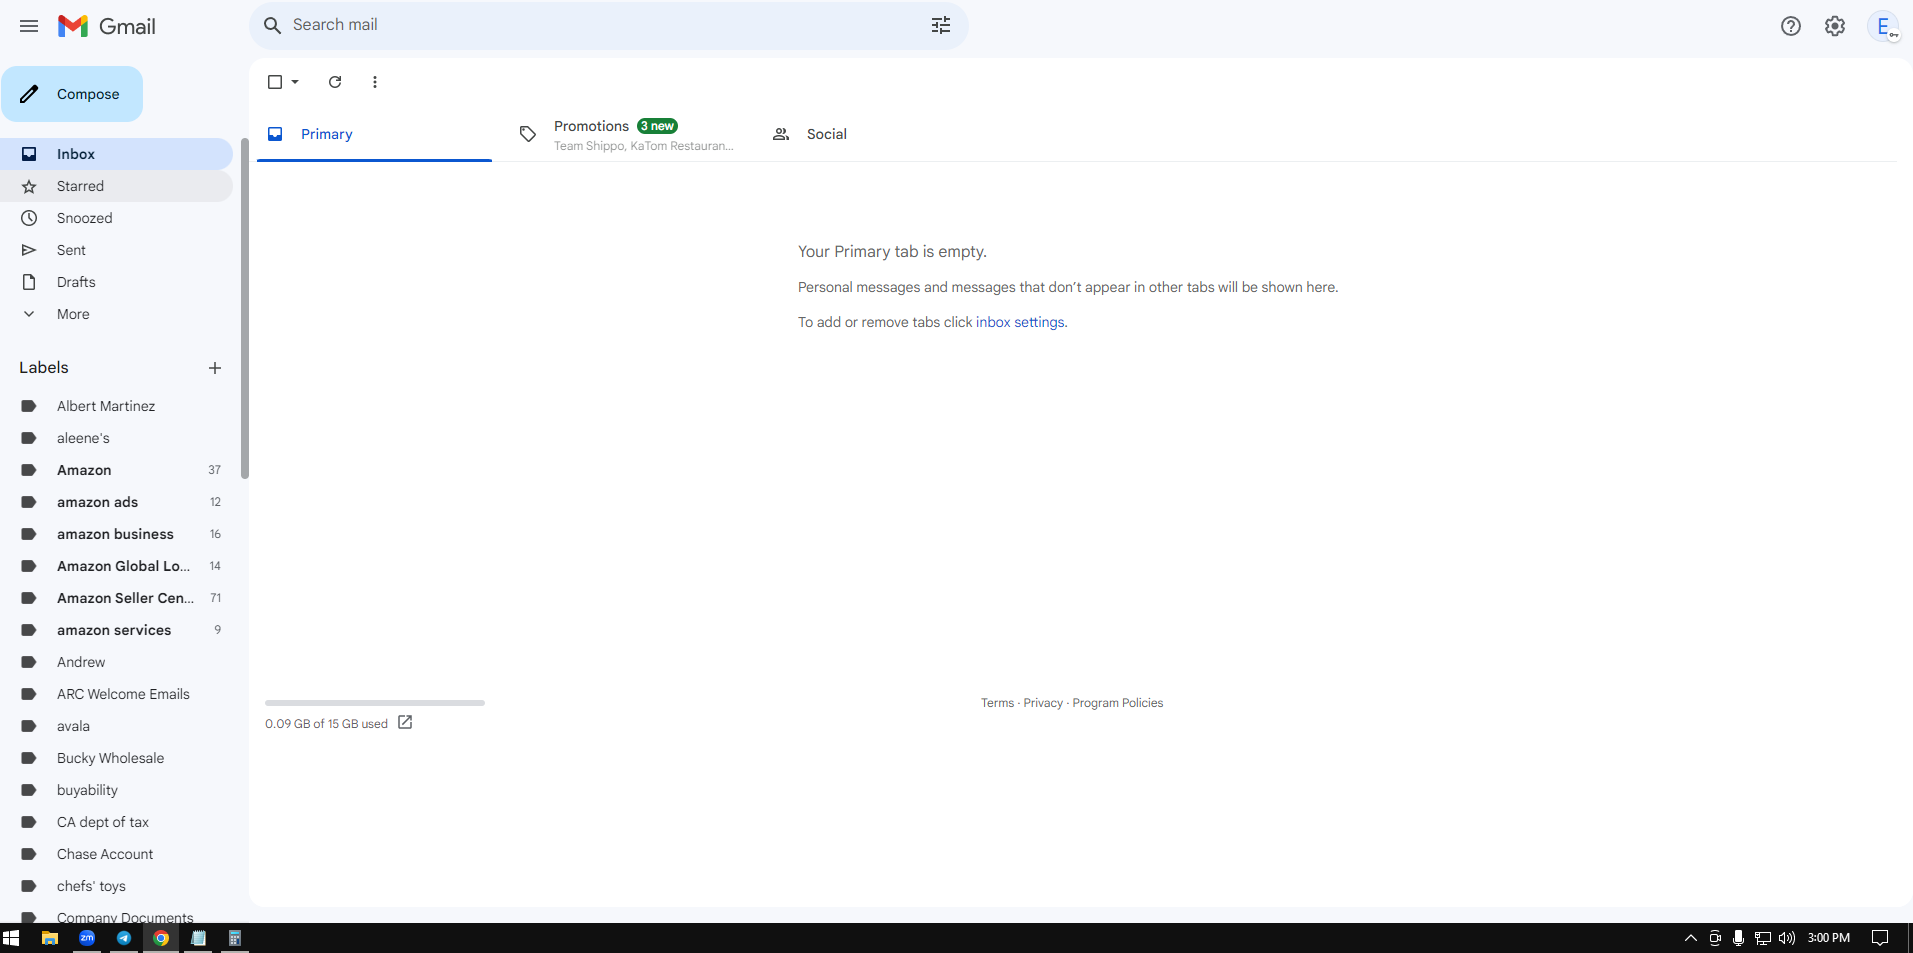
Task: Open the ARC Welcome Emails label
Action: (x=116, y=694)
